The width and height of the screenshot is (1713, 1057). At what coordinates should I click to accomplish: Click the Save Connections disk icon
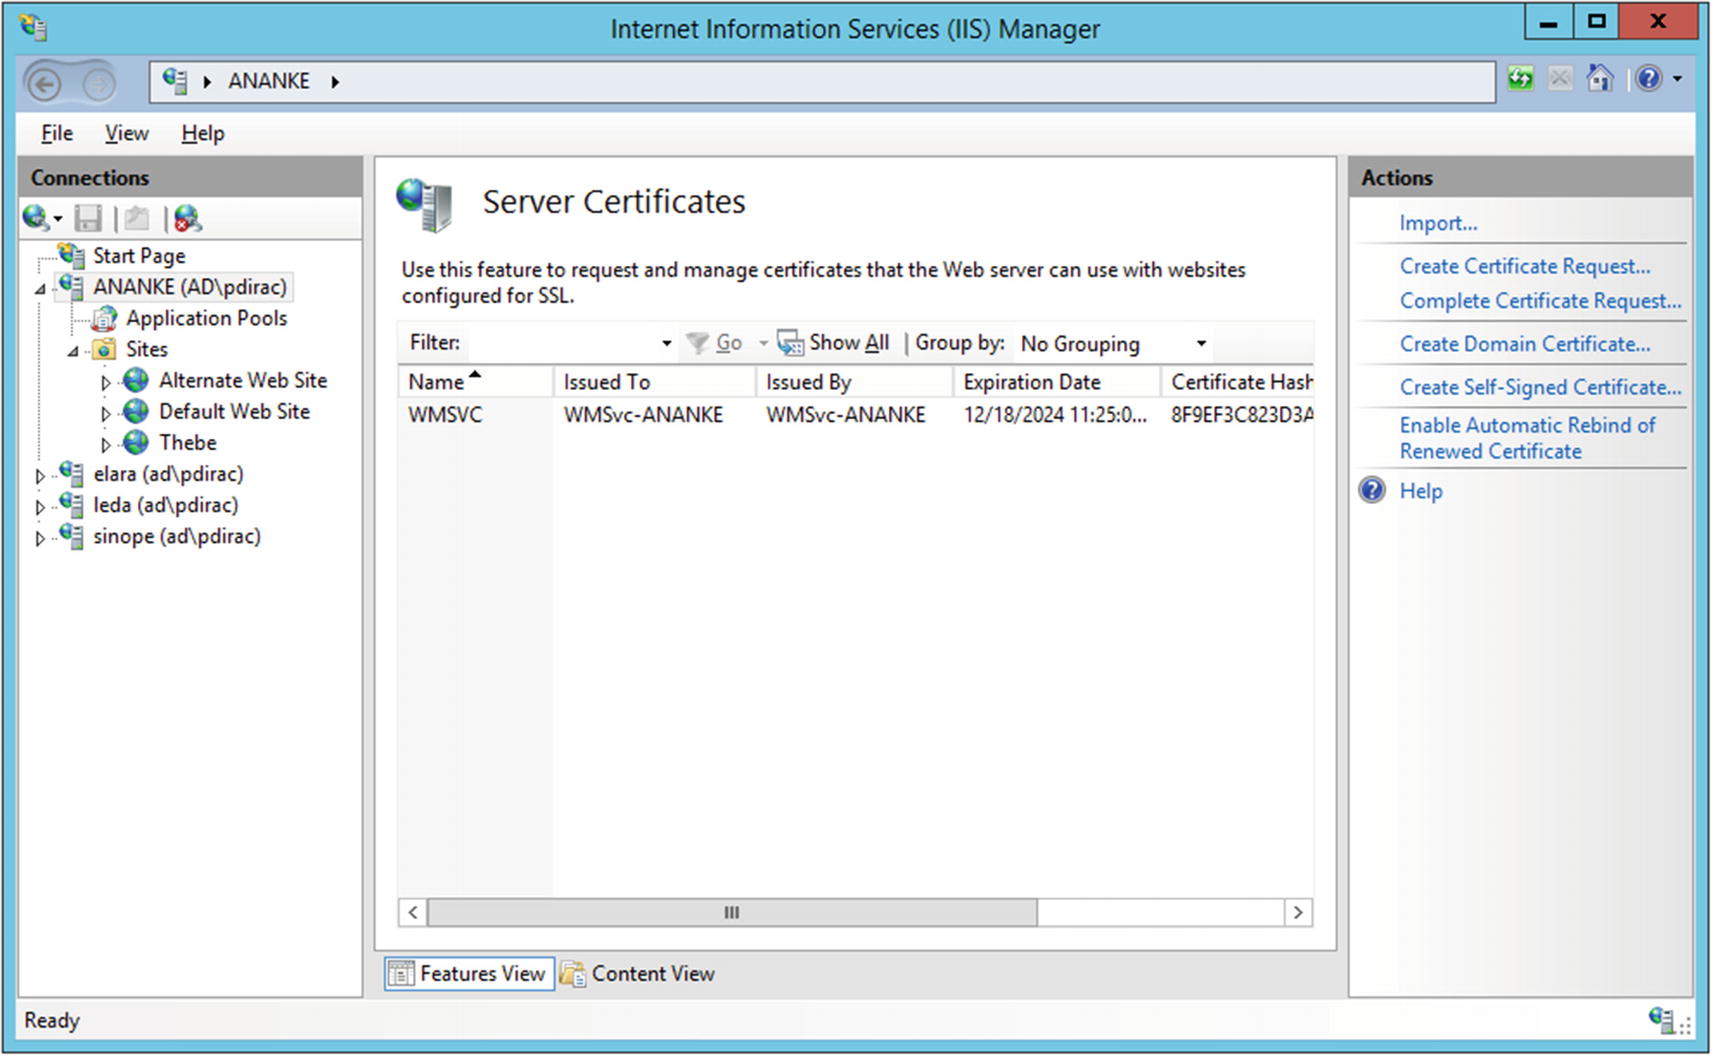[89, 218]
